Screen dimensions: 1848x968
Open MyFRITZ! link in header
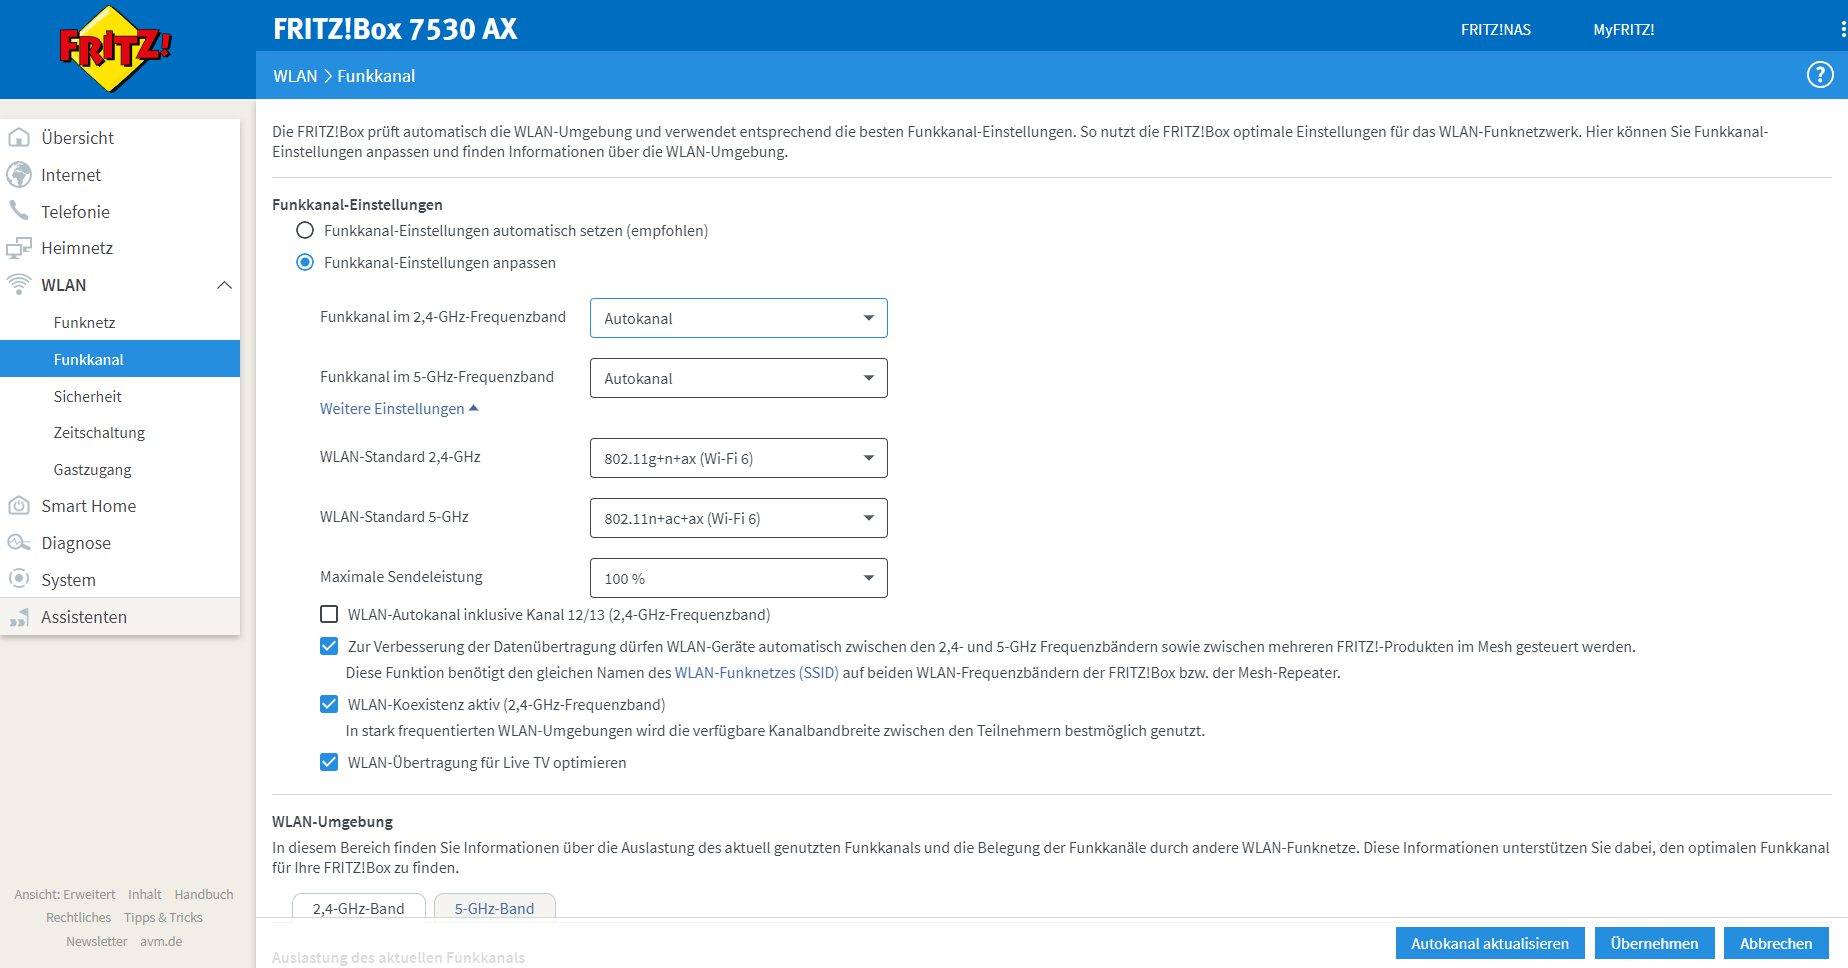click(1624, 30)
